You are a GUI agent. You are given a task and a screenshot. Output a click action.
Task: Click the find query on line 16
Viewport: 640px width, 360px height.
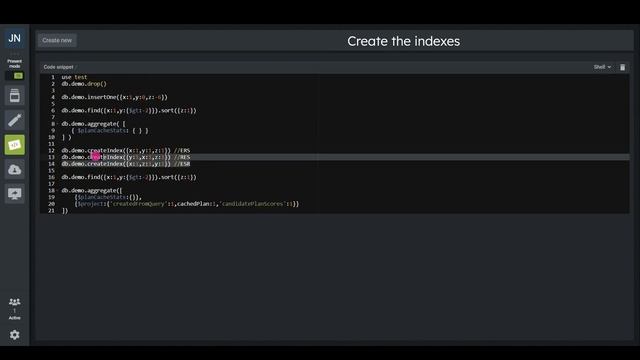[129, 177]
